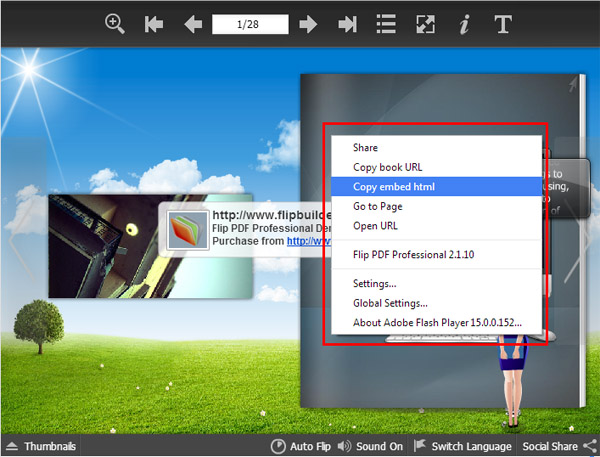This screenshot has width=600, height=457.
Task: Open the Thumbnails panel
Action: [41, 446]
